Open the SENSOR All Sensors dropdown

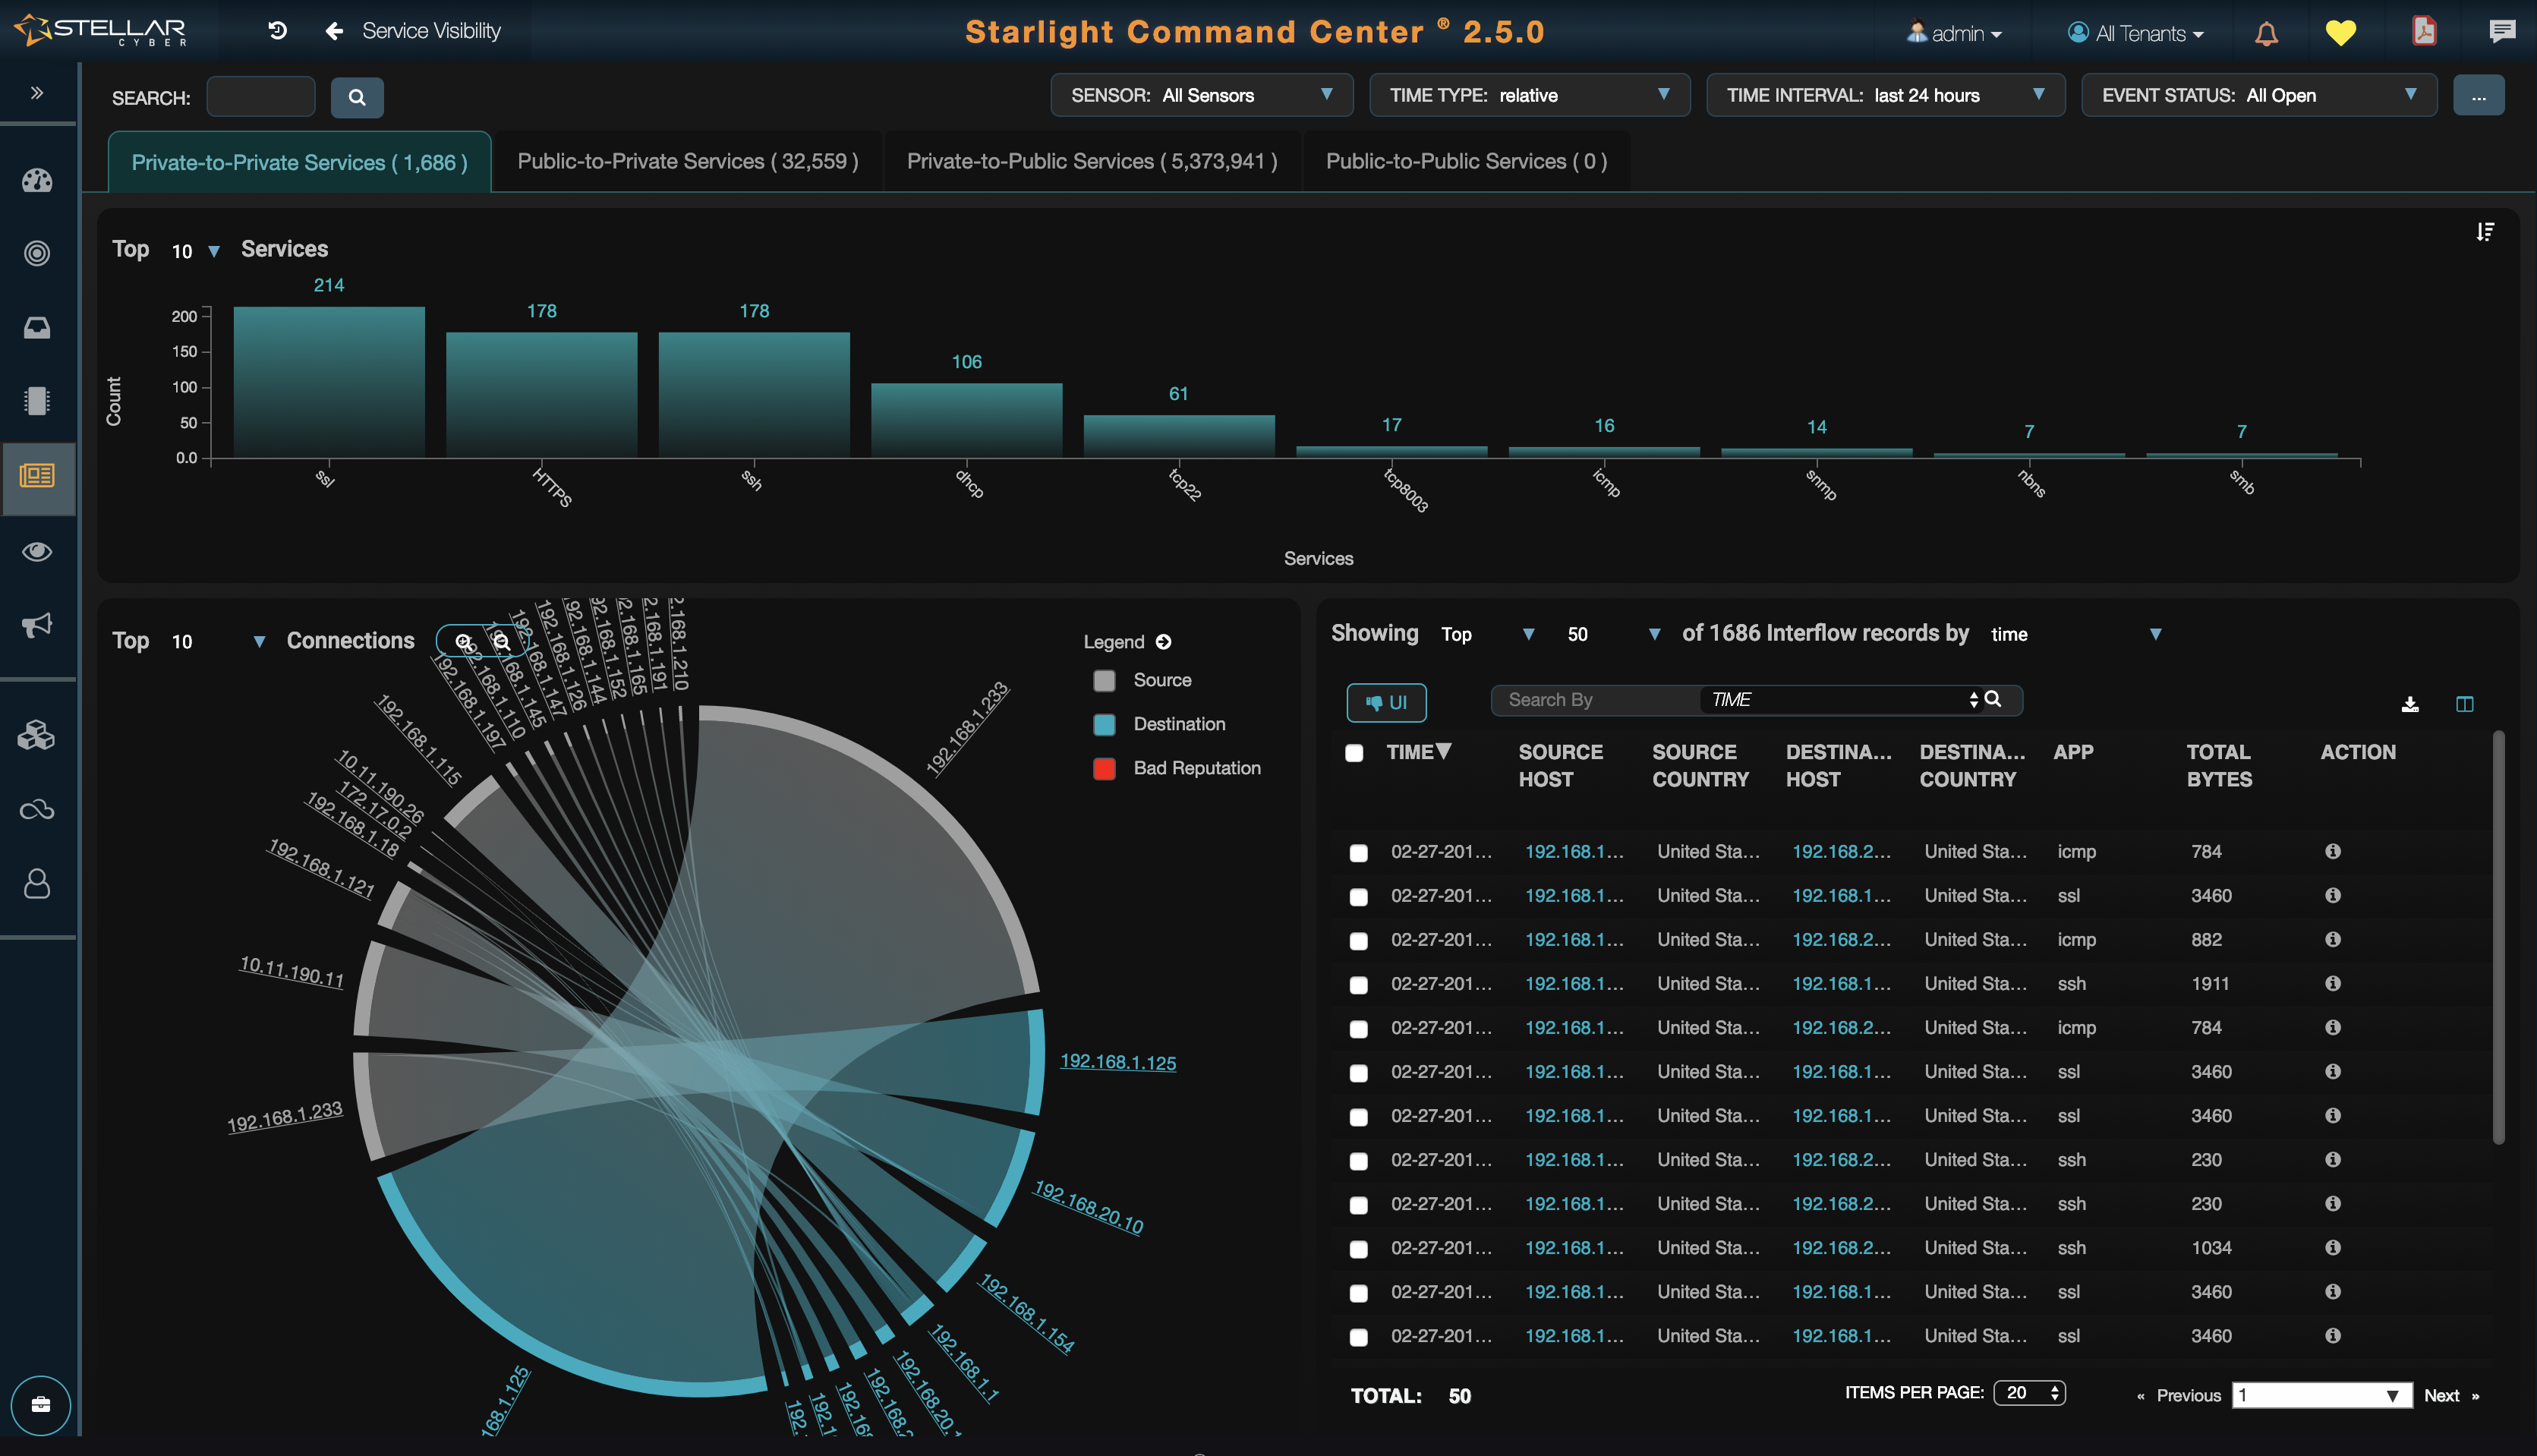tap(1201, 95)
